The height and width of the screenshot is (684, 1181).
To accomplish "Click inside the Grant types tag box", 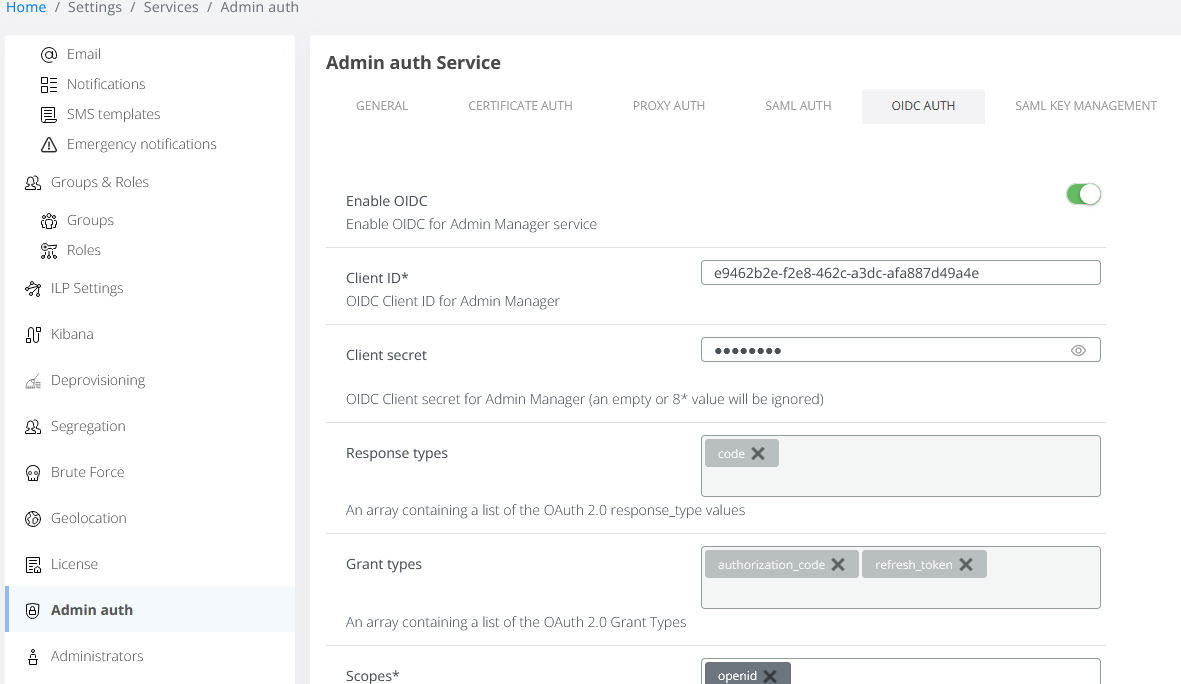I will [901, 578].
